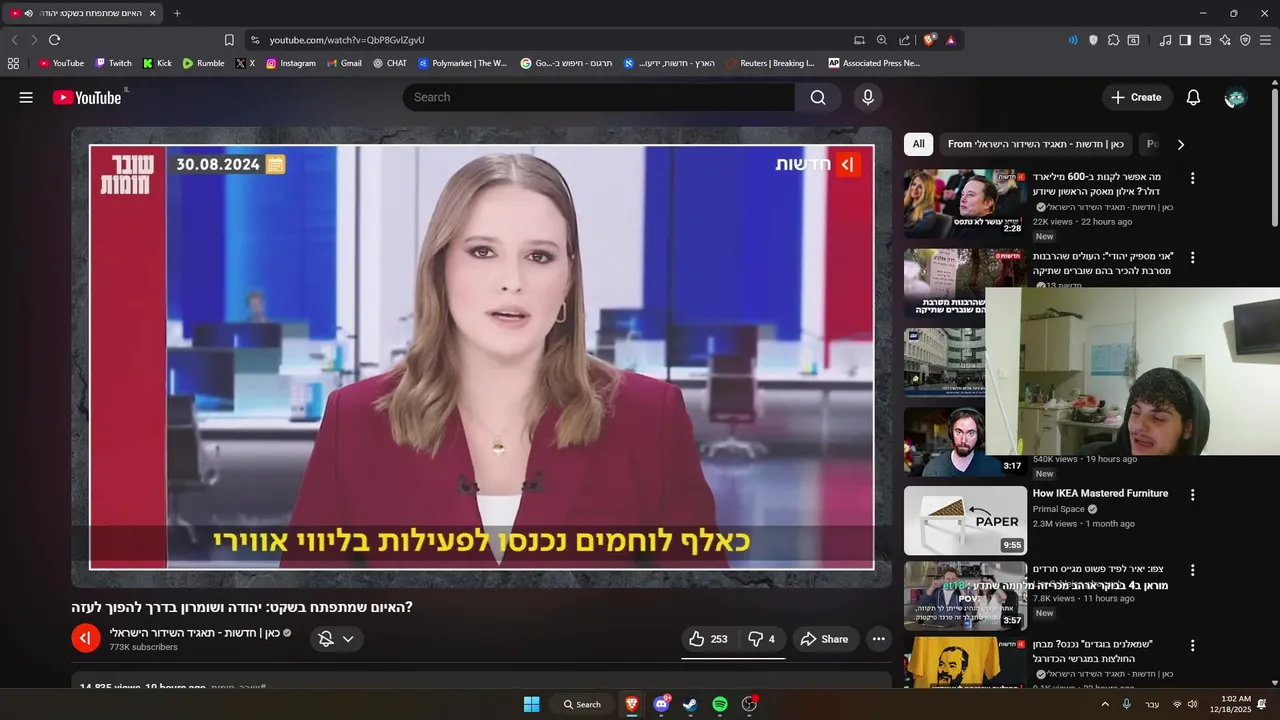Click the Share button under video
The image size is (1280, 720).
[824, 639]
